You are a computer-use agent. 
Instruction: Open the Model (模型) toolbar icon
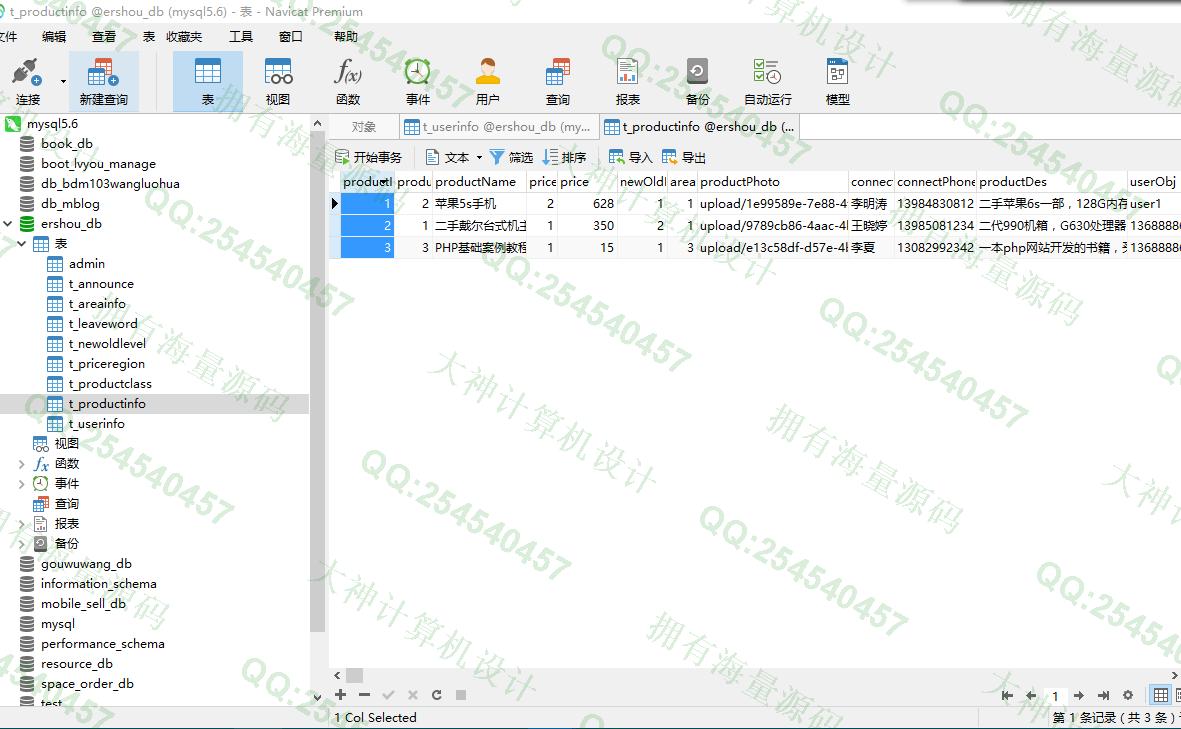(838, 81)
